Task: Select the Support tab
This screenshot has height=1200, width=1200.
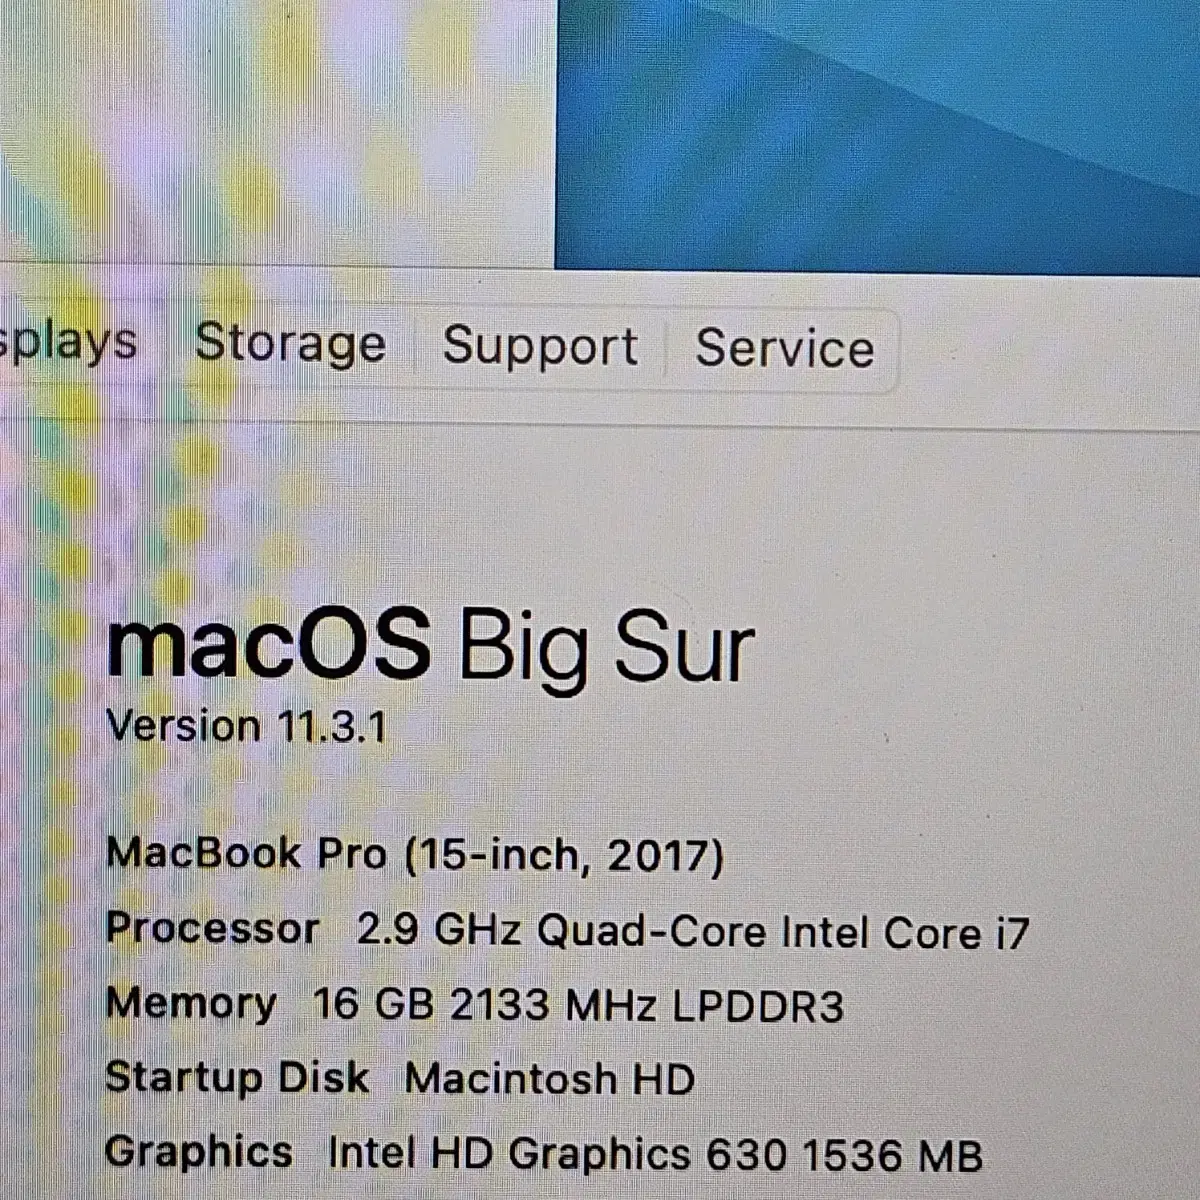Action: 540,347
